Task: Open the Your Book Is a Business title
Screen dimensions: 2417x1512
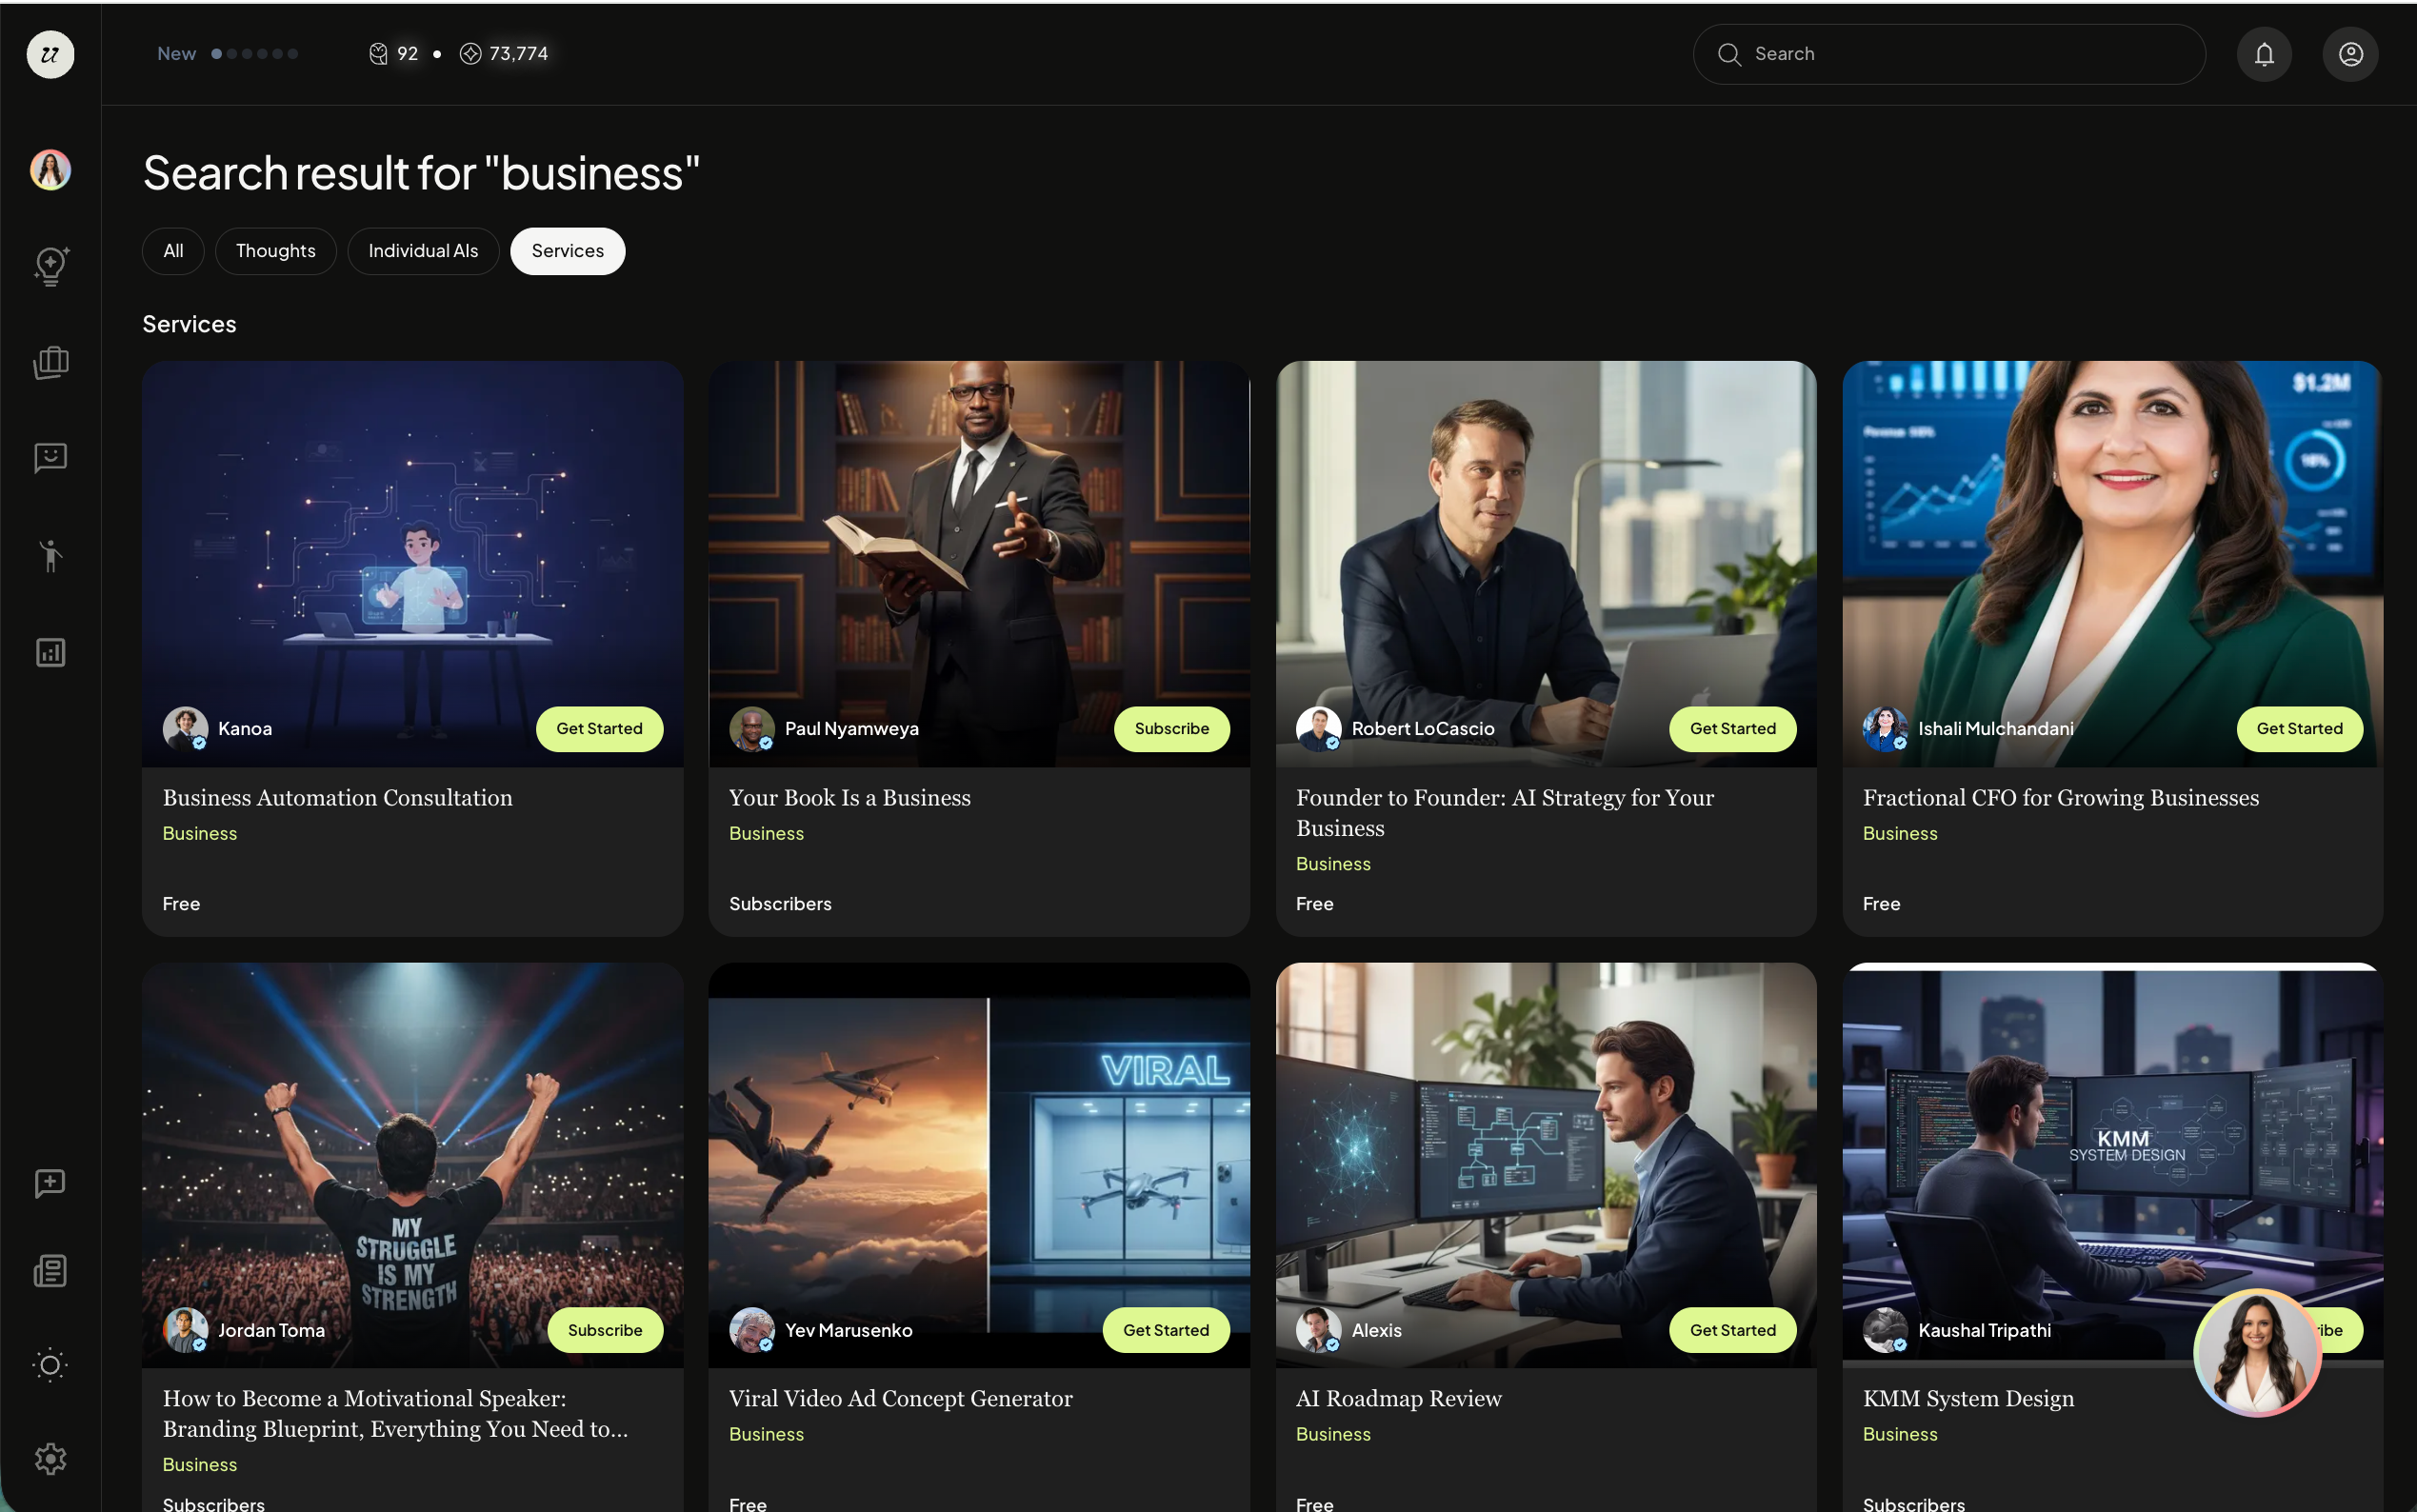Action: coord(850,798)
